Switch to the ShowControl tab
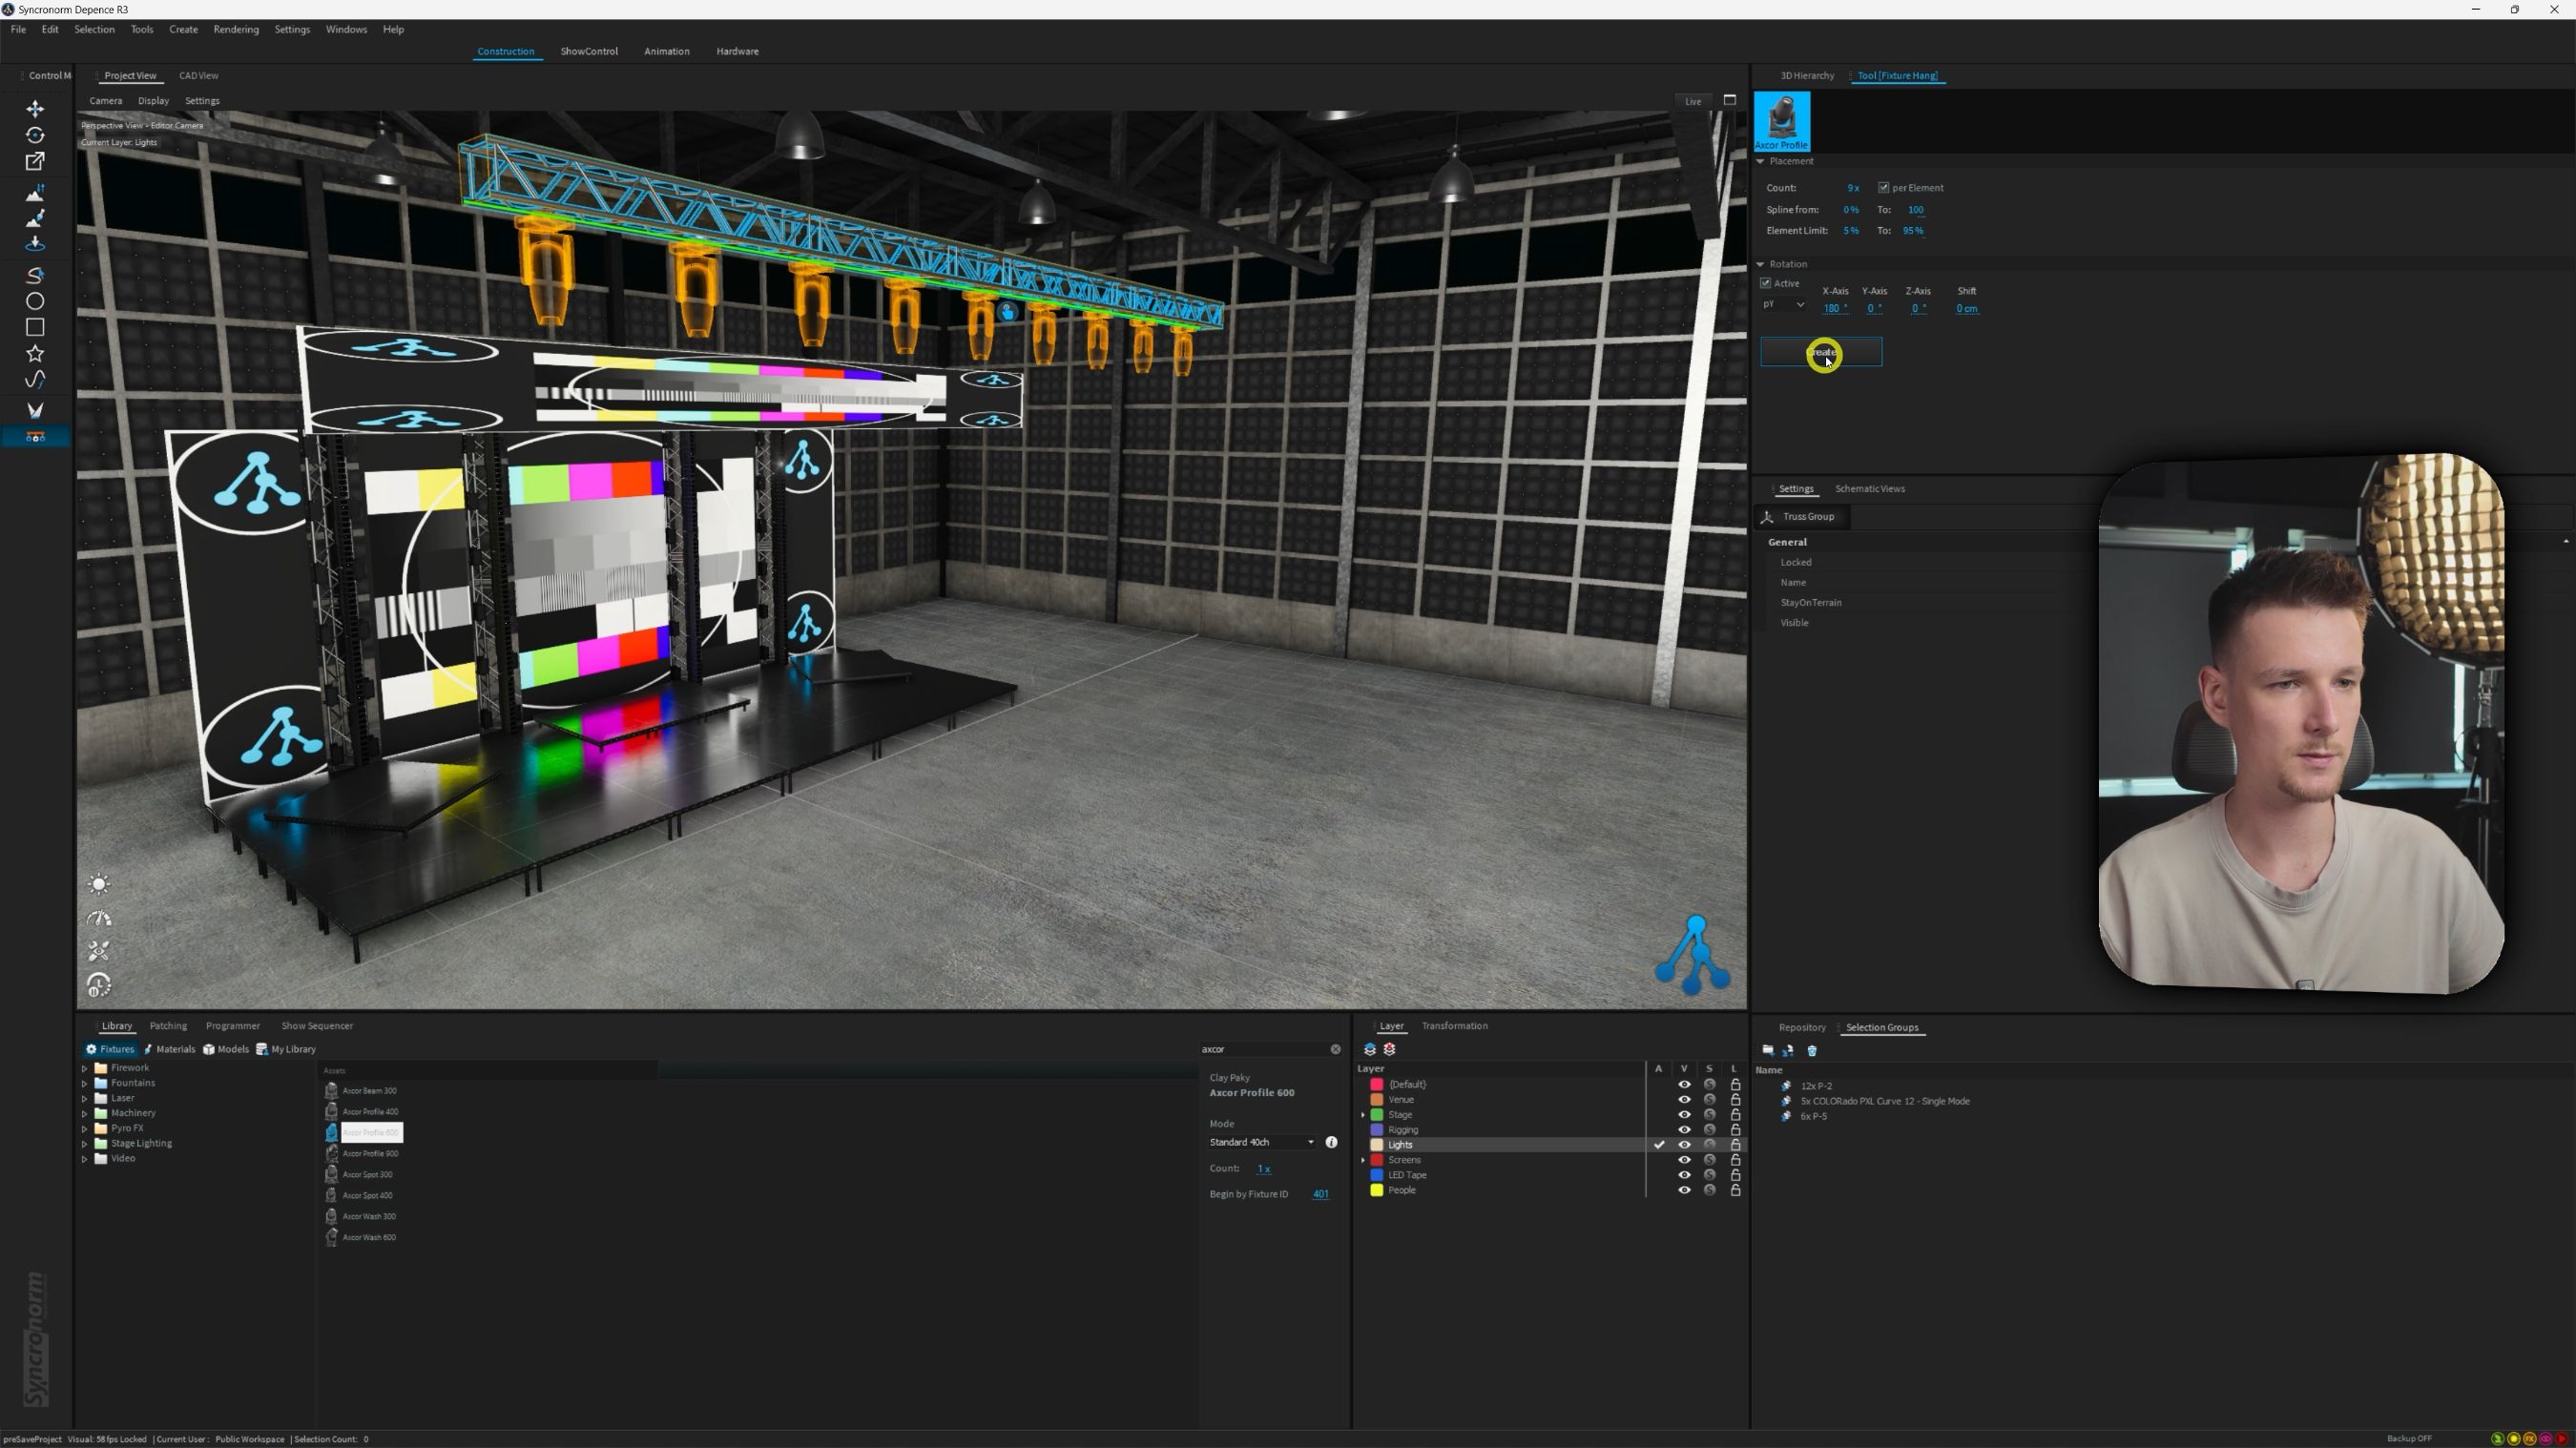This screenshot has height=1448, width=2576. point(589,51)
